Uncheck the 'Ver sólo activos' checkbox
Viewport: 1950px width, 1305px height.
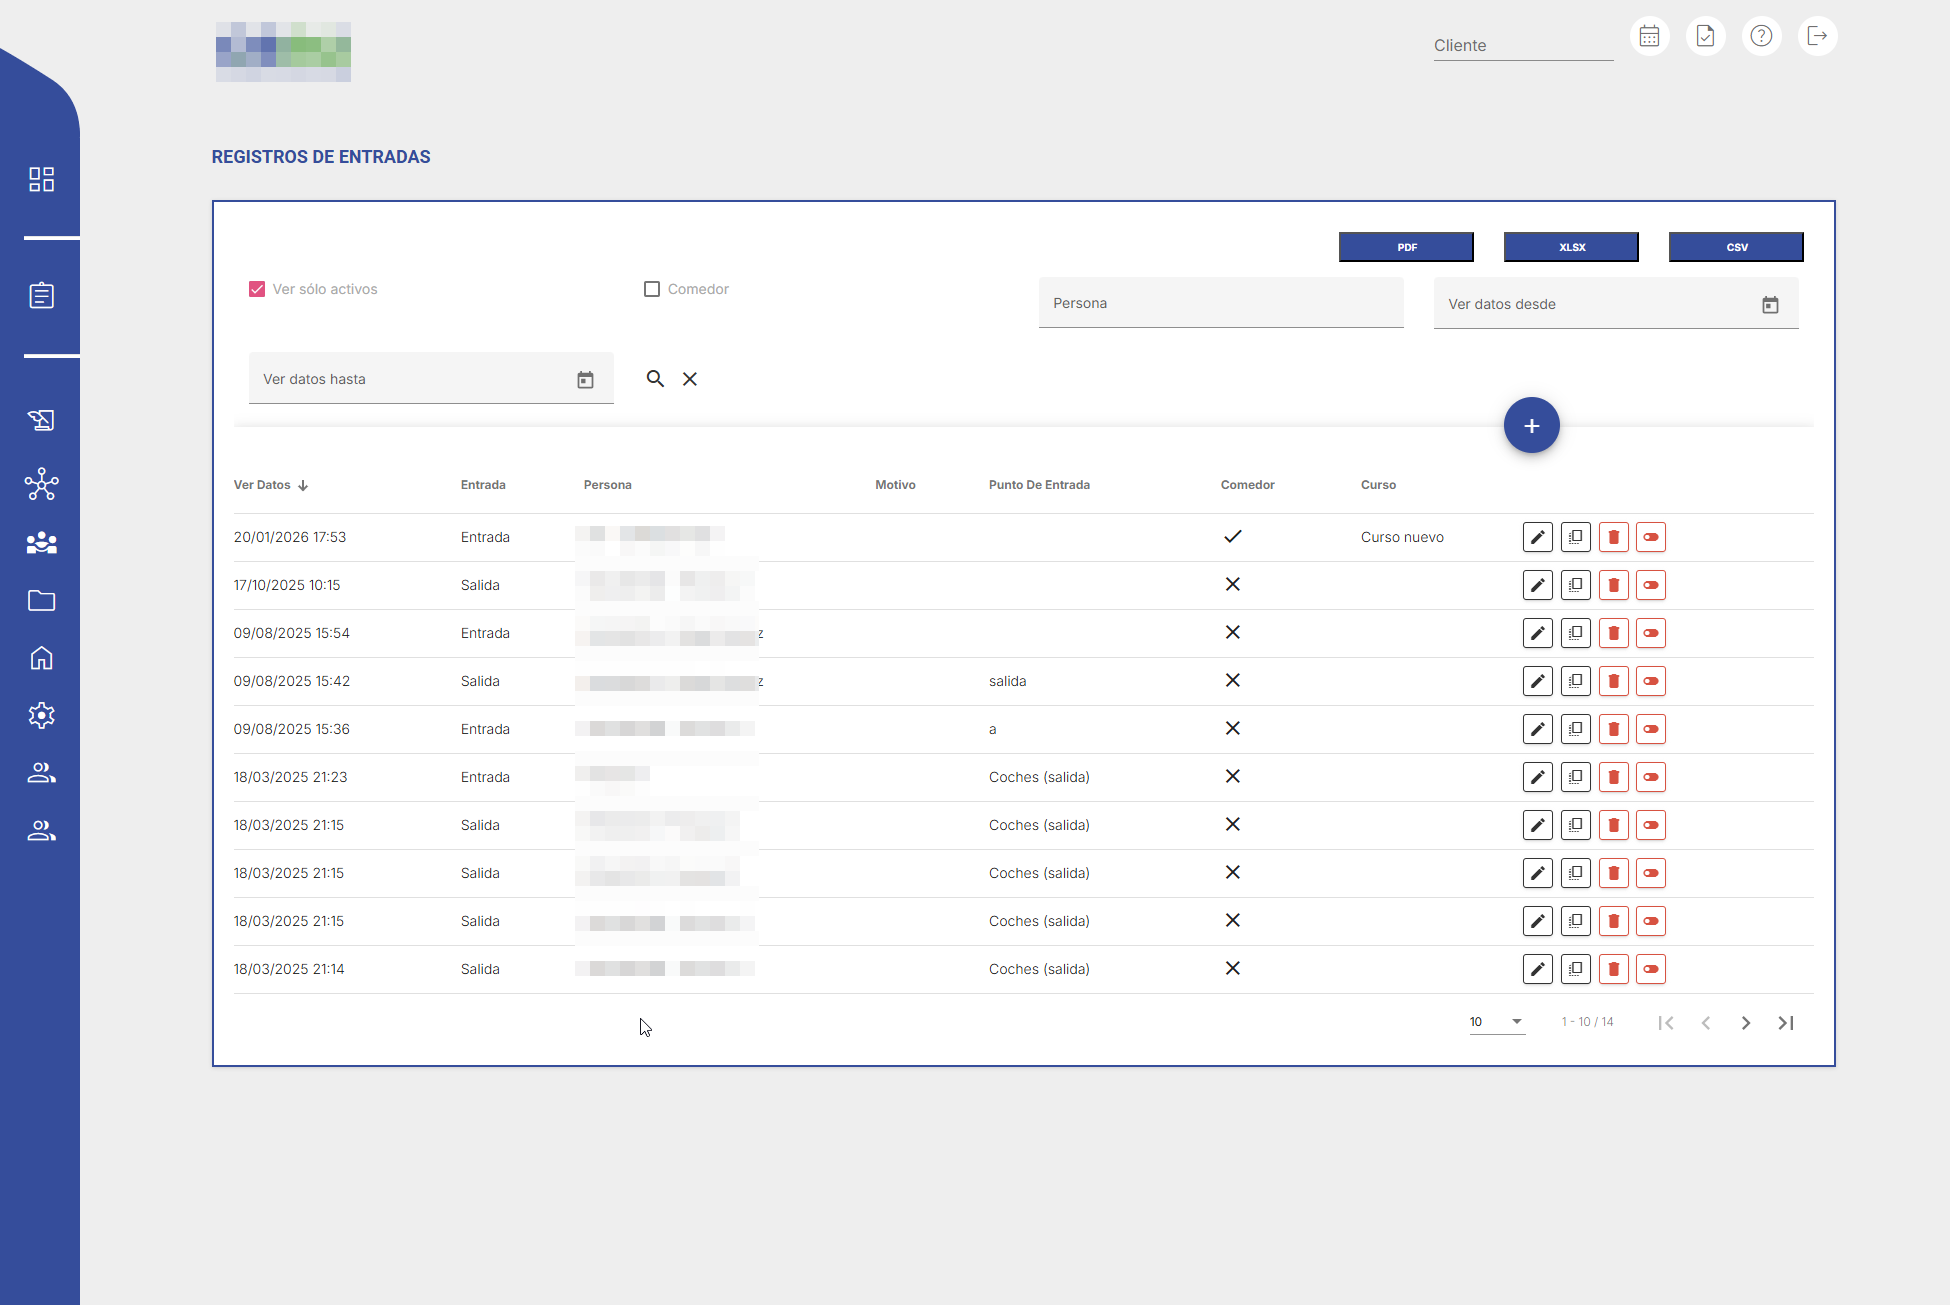[257, 289]
